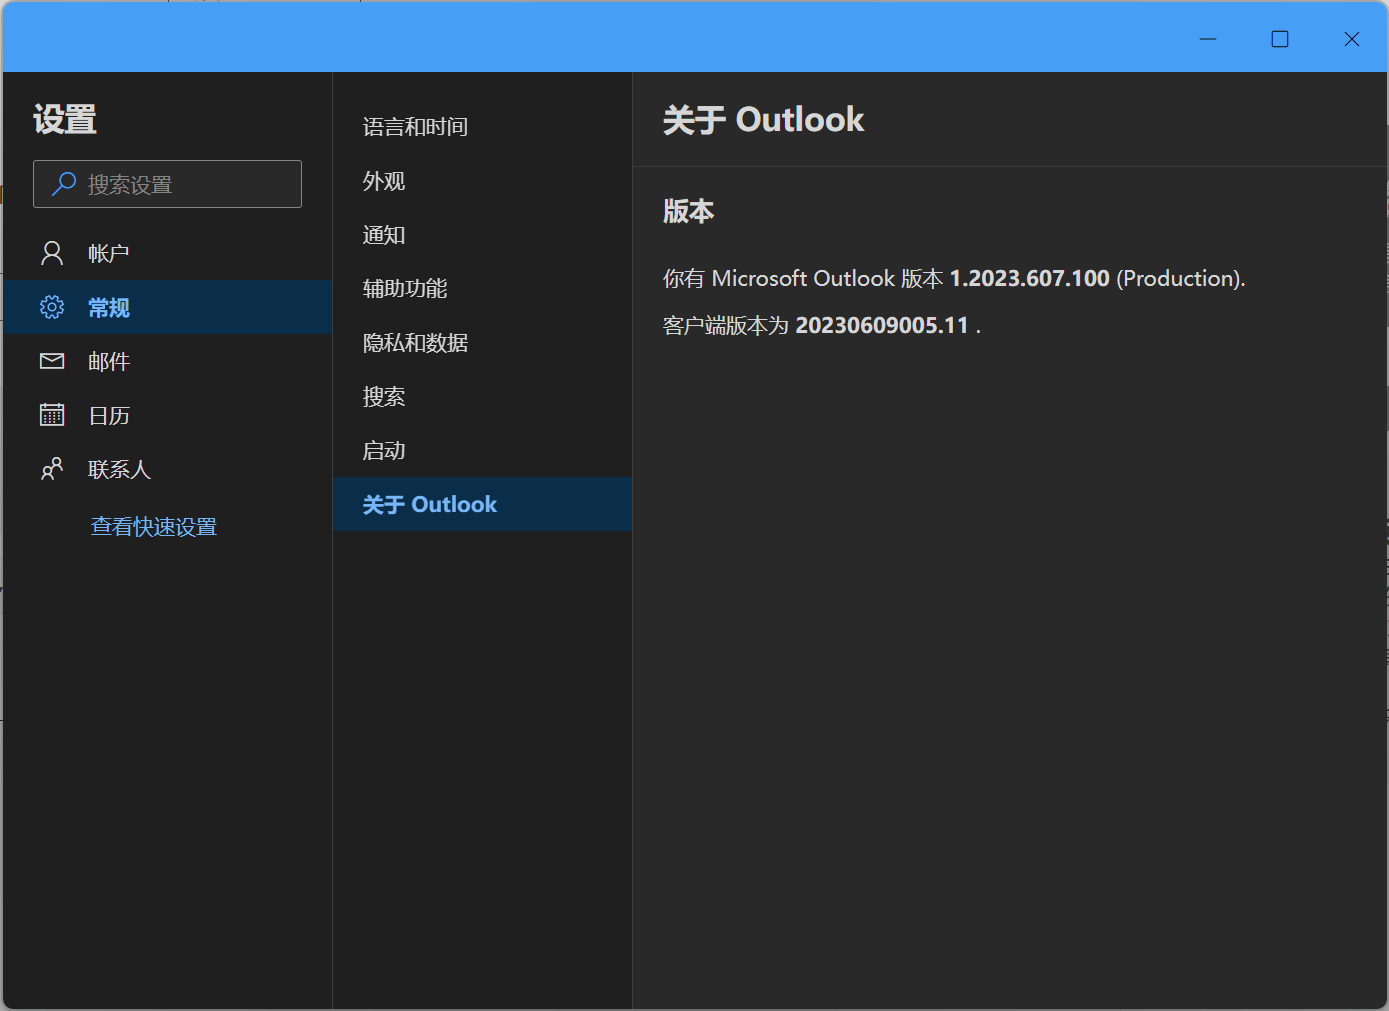Click the gear icon beside 常规

(52, 307)
